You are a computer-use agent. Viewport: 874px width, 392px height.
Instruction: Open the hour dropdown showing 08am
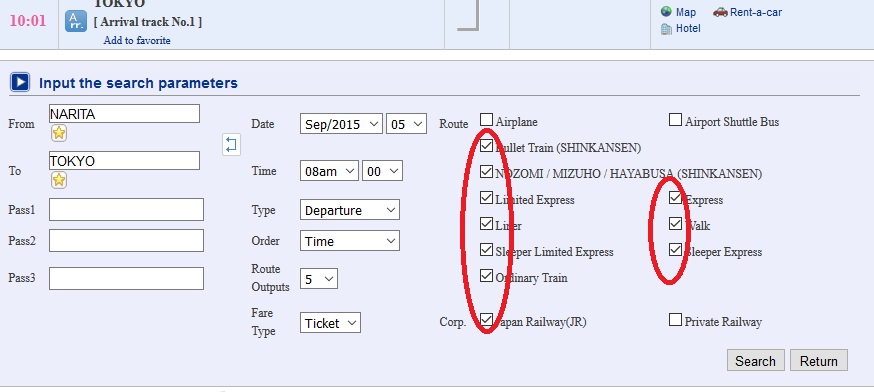(329, 171)
